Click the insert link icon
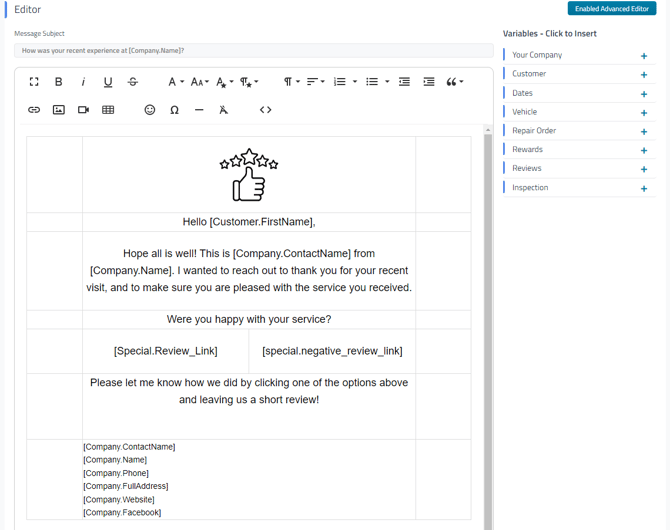Viewport: 670px width, 530px height. pos(34,110)
